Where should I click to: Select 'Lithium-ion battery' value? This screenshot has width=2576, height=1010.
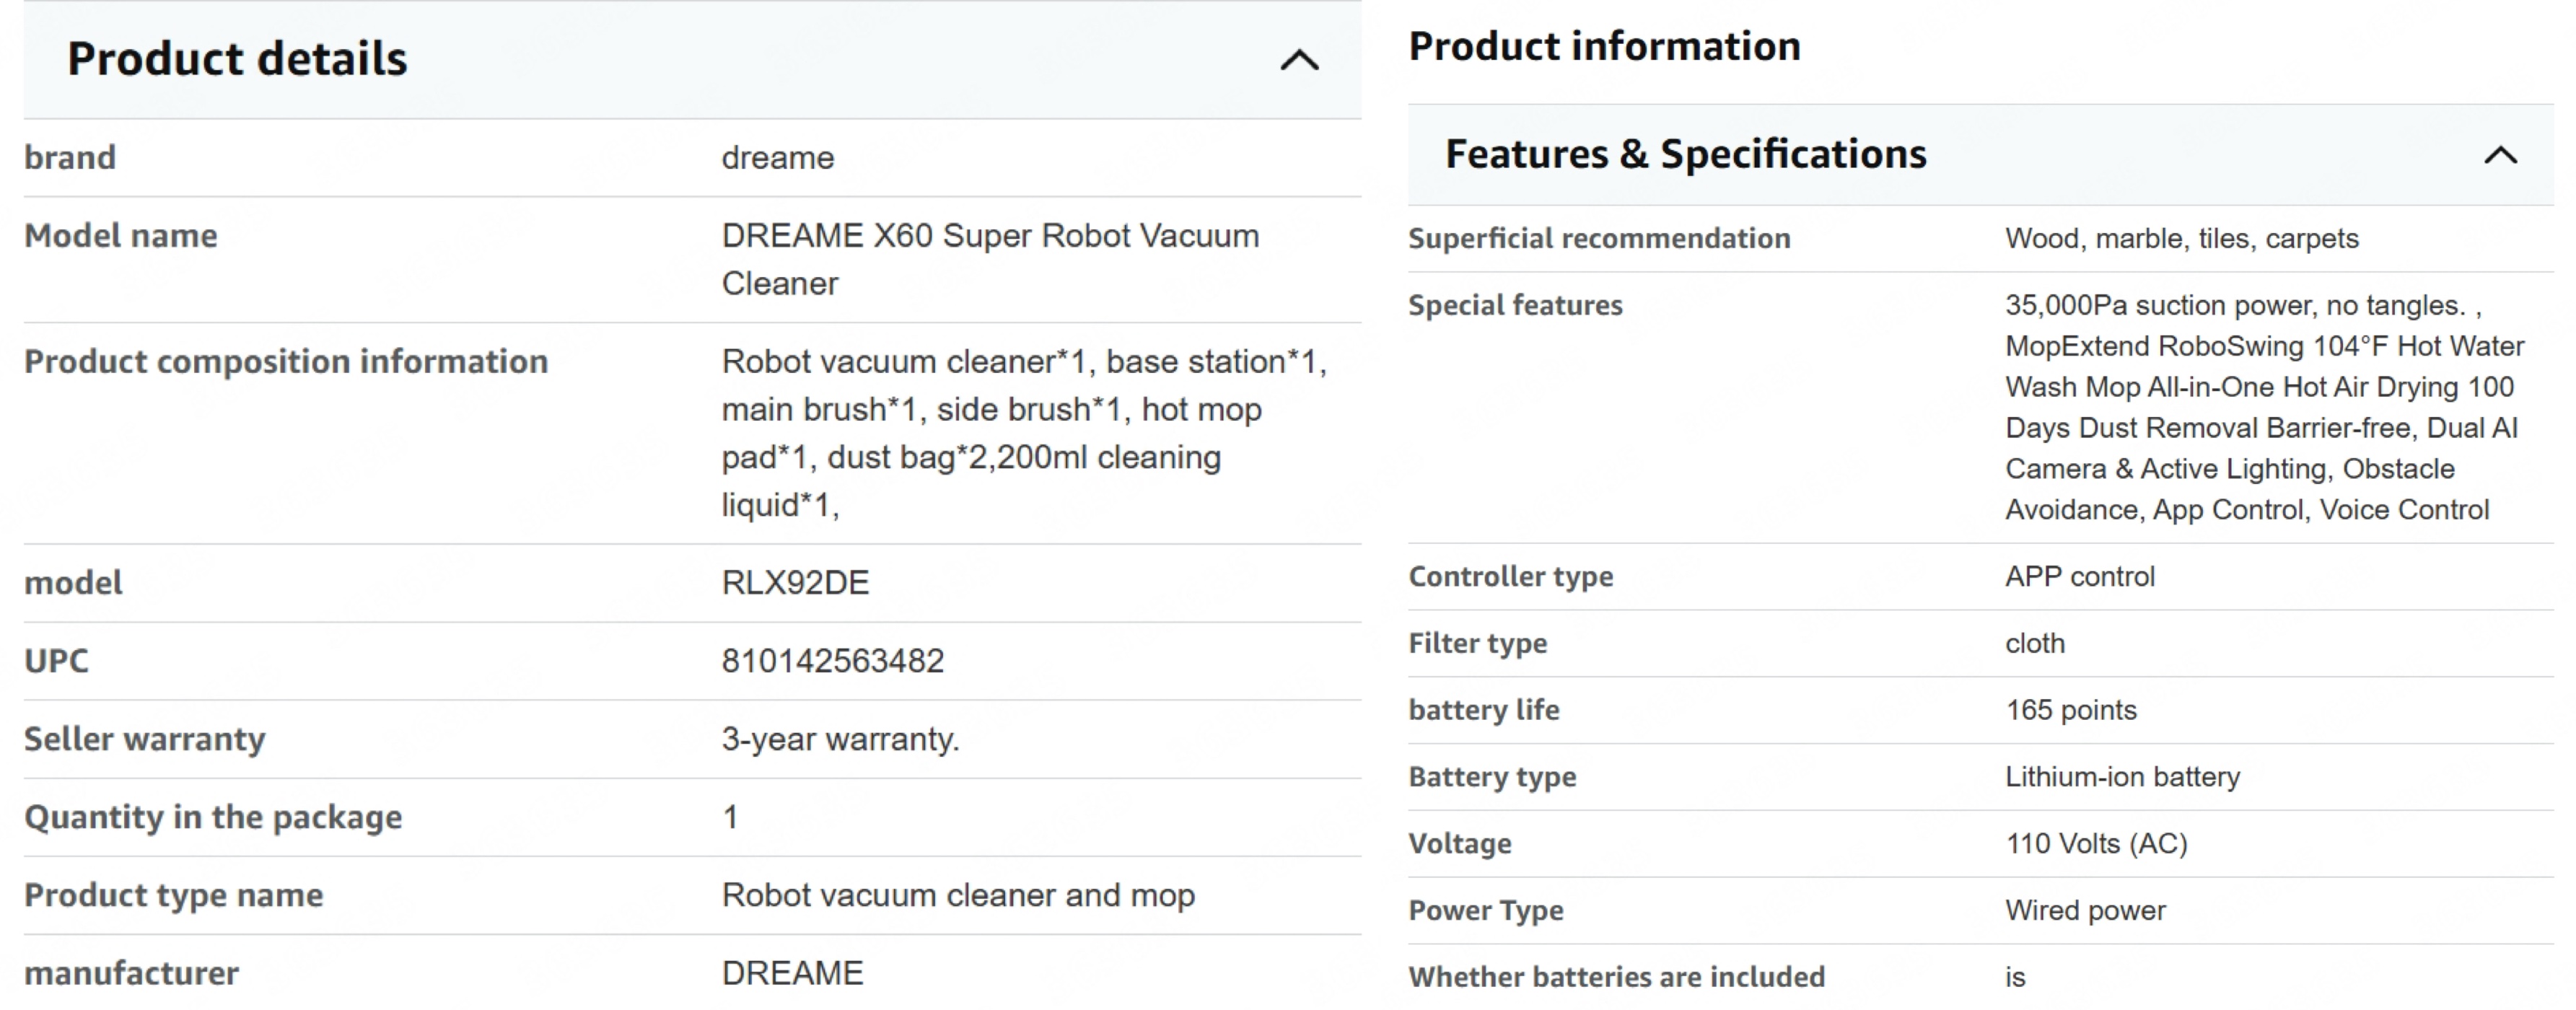point(2123,777)
